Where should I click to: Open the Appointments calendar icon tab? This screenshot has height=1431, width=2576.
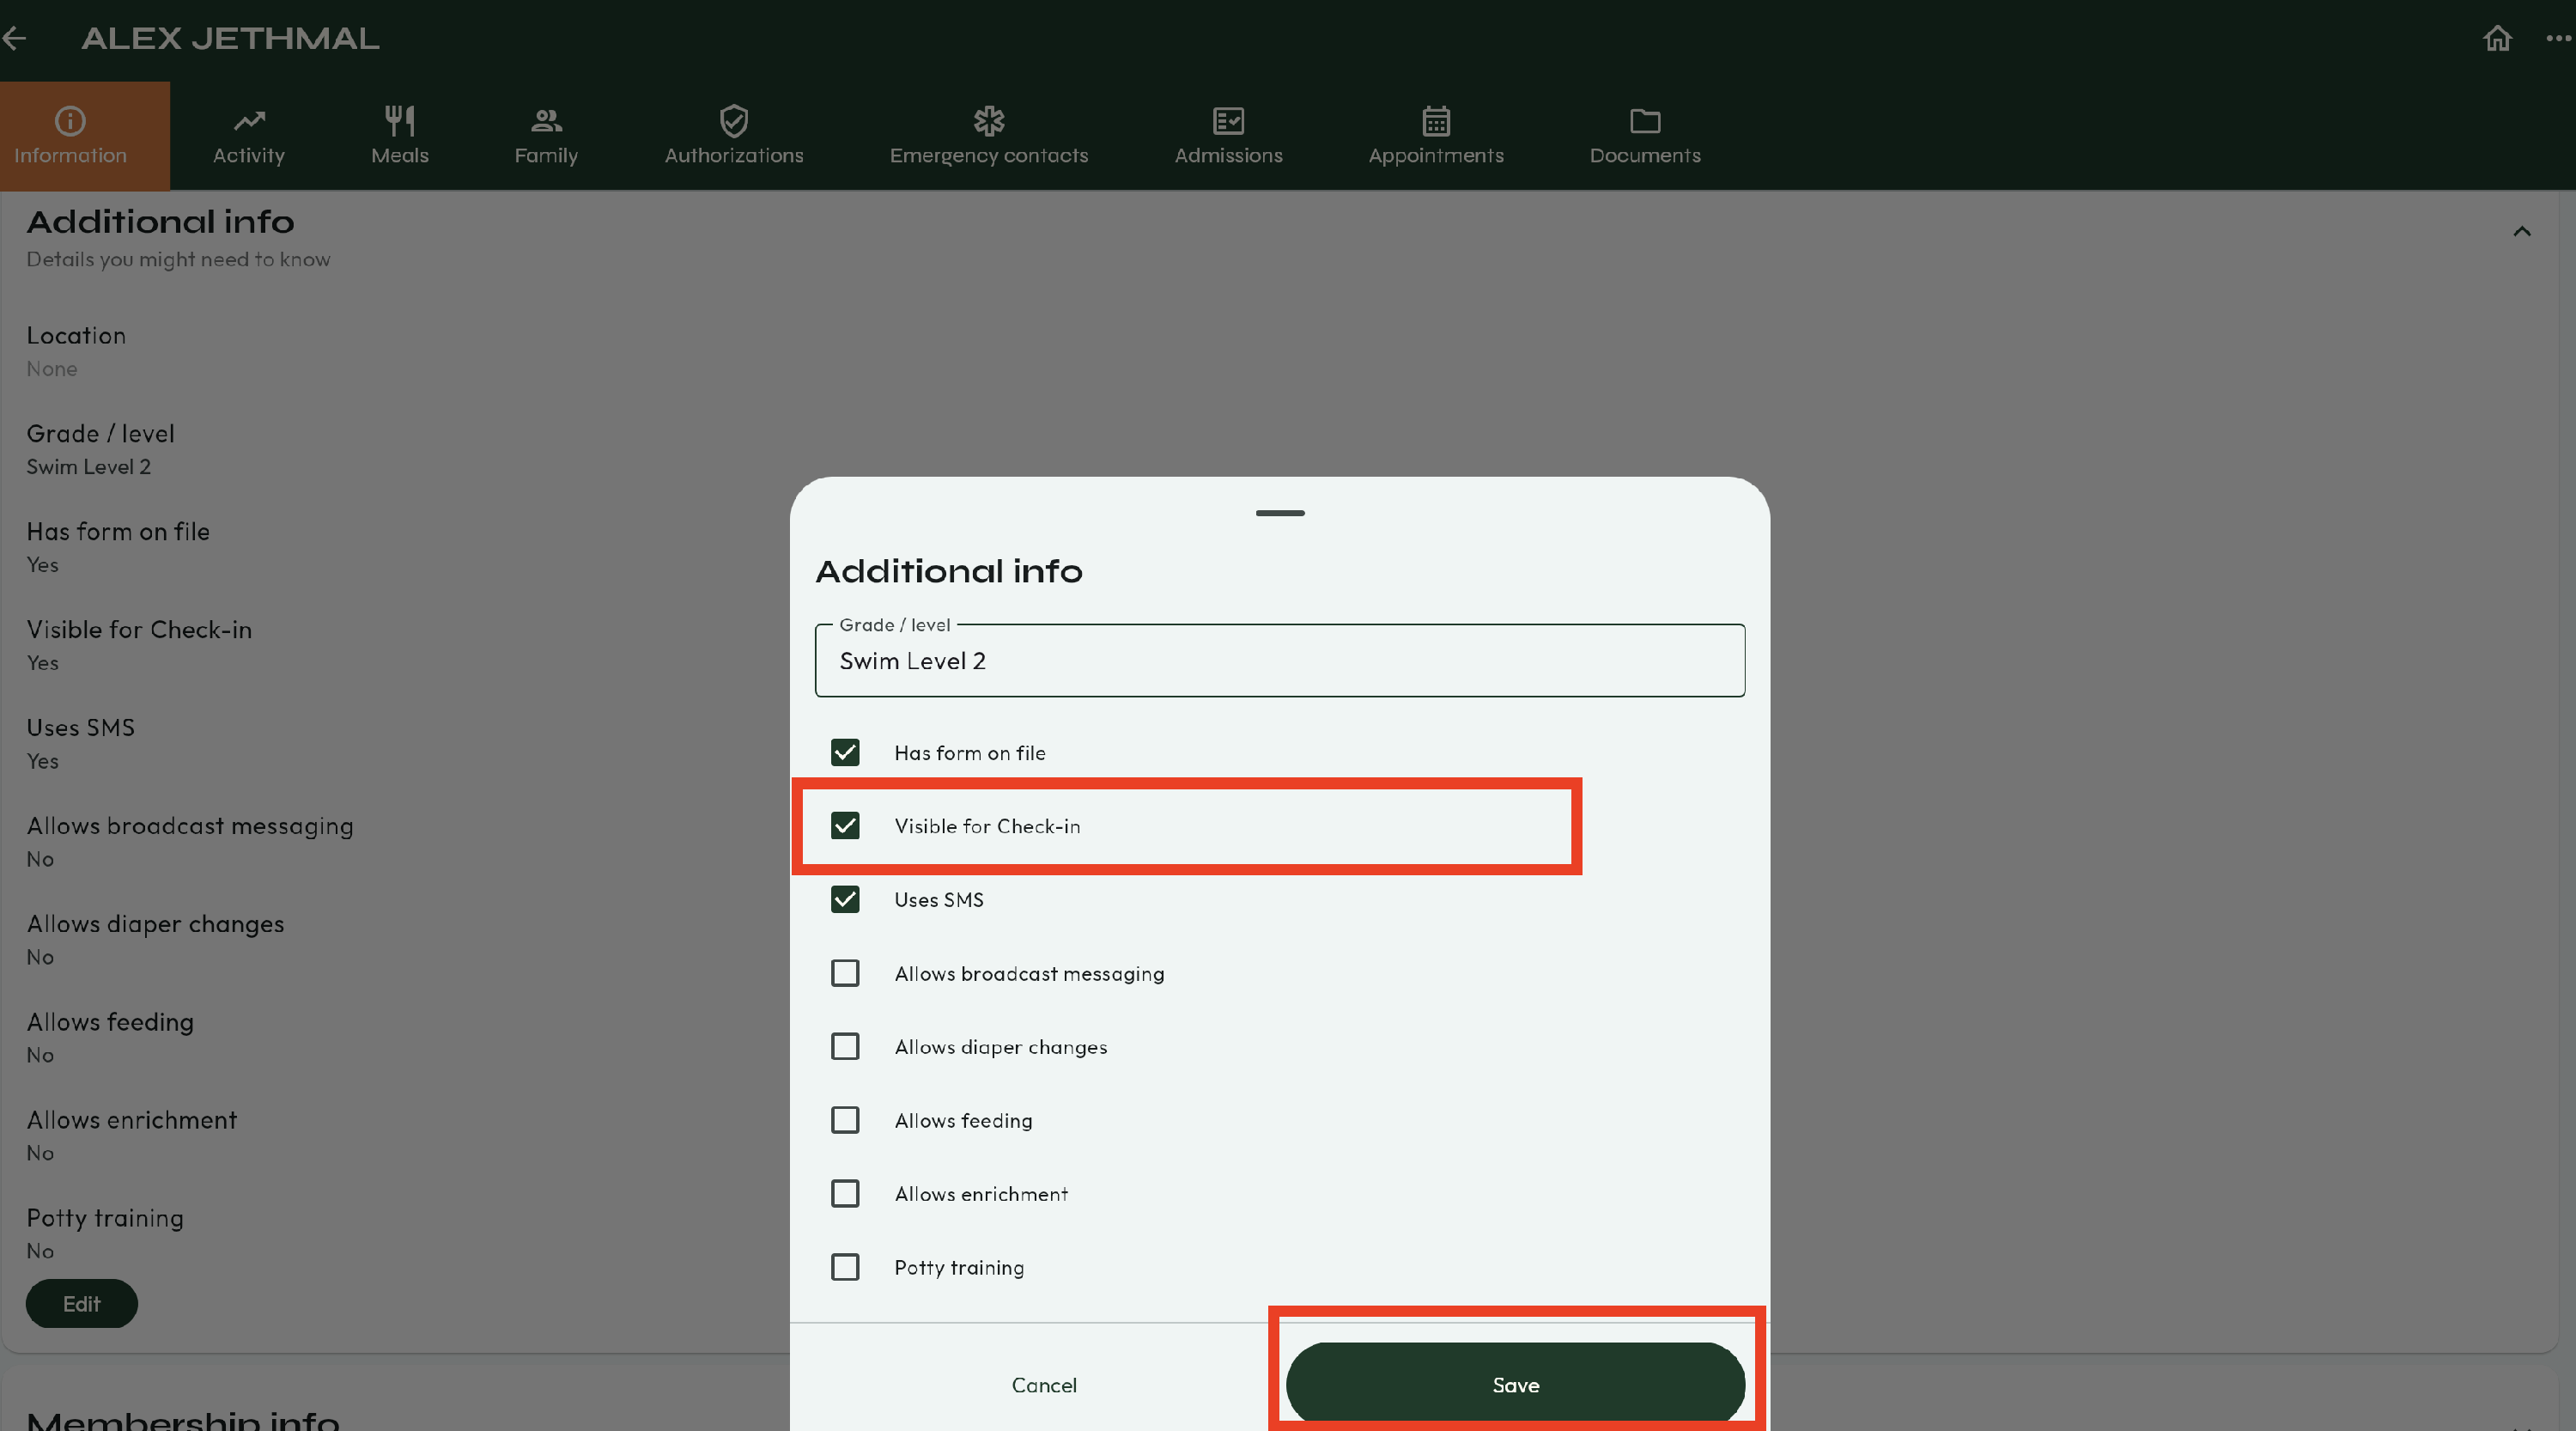[x=1435, y=135]
